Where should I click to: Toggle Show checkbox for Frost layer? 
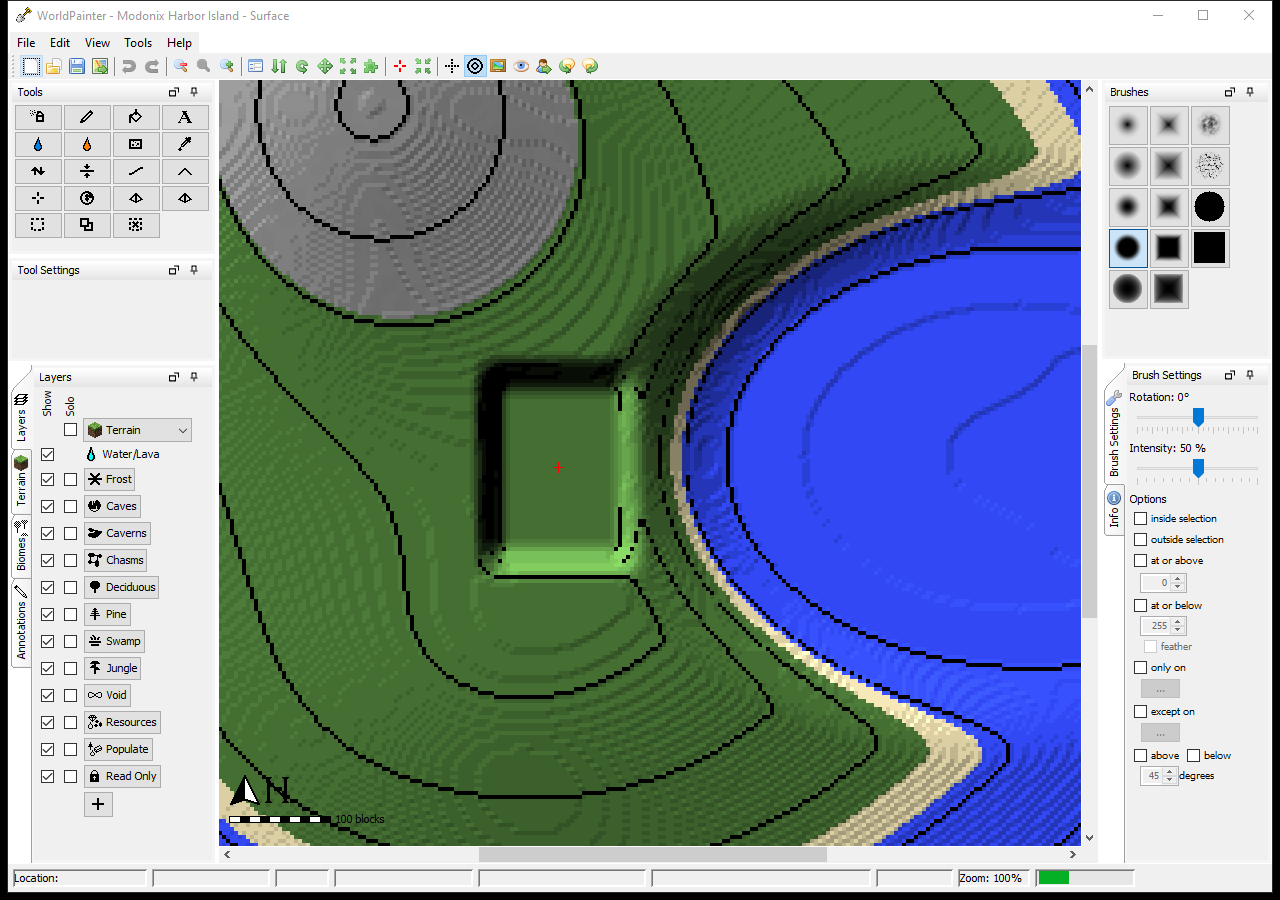47,480
